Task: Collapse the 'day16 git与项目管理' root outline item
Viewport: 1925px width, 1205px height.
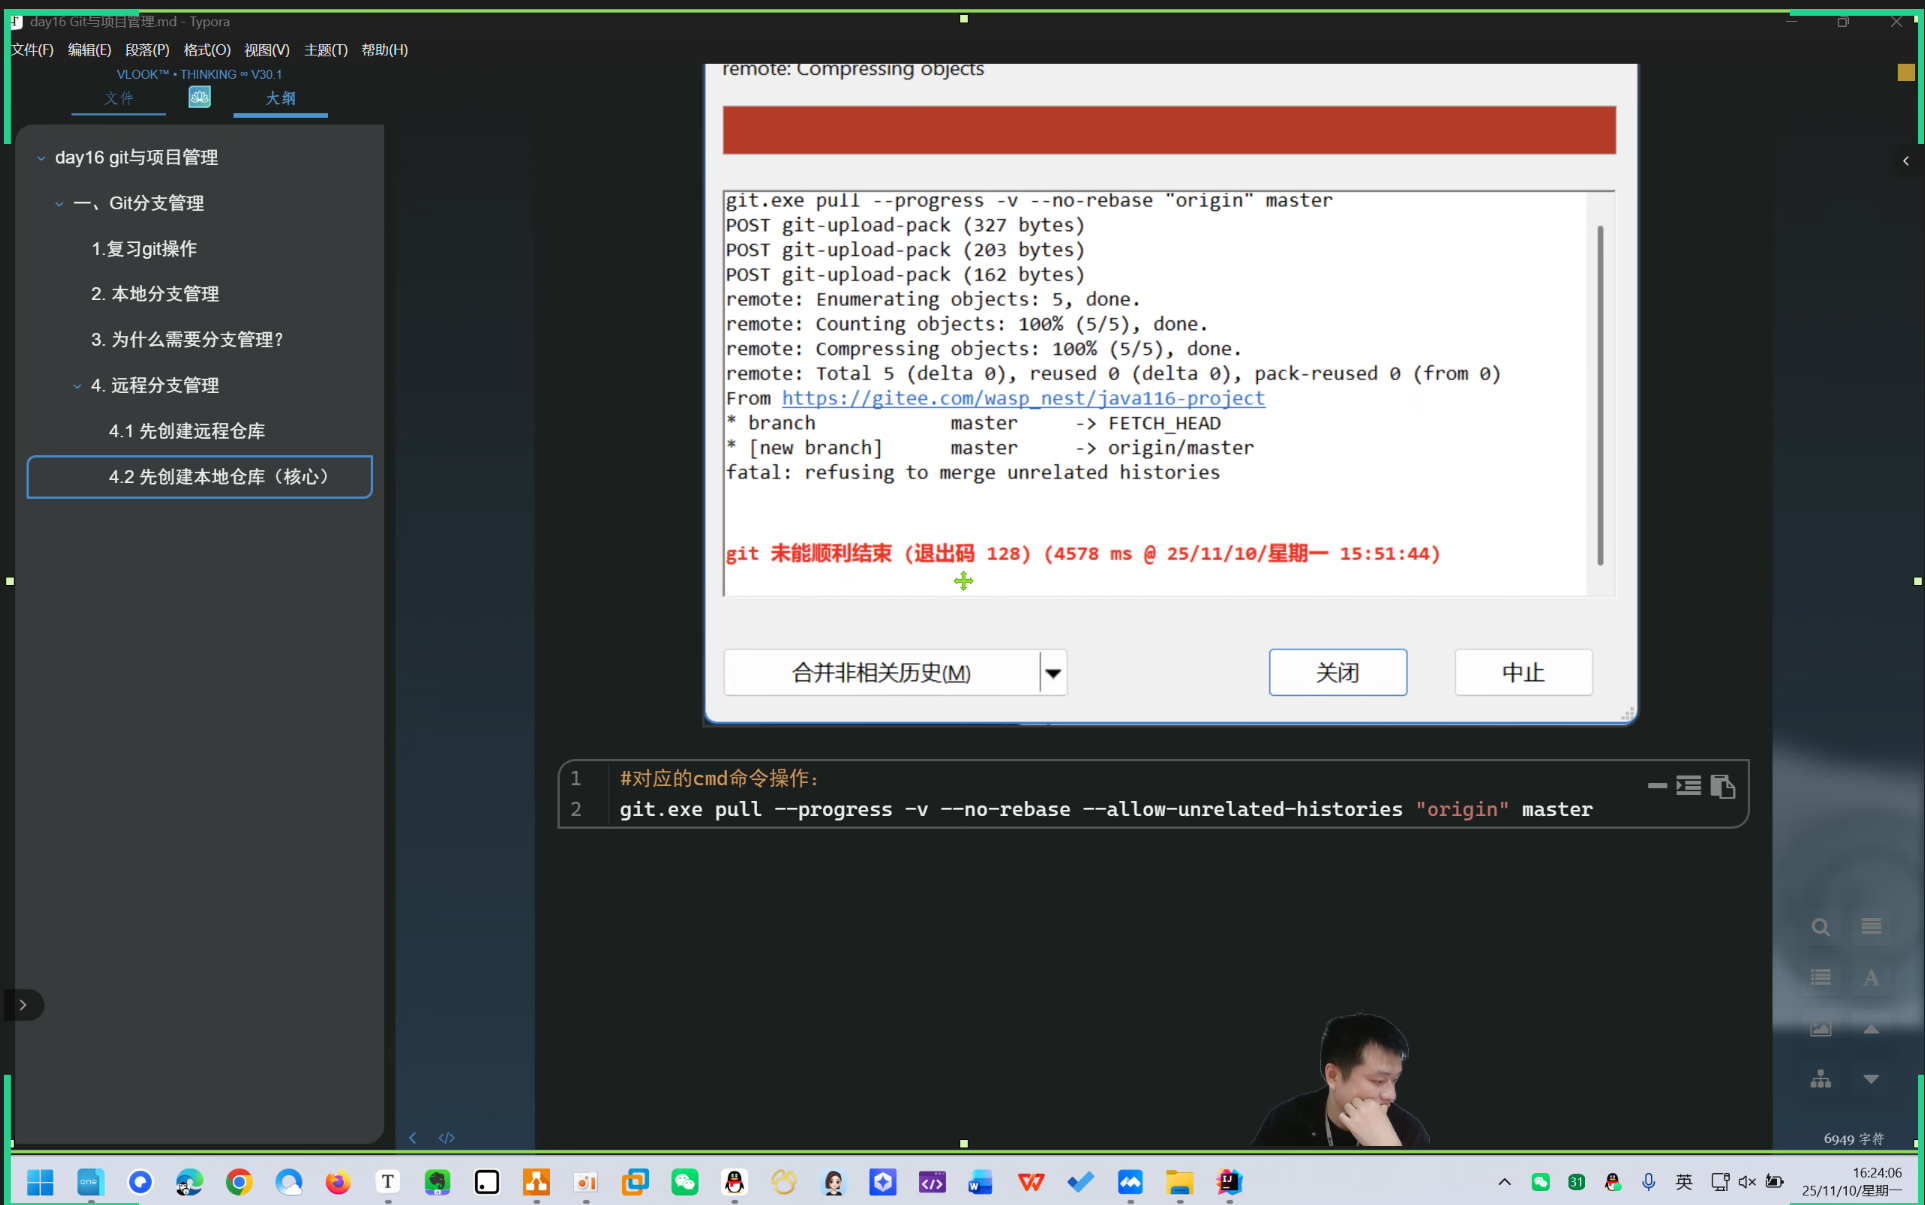Action: 41,158
